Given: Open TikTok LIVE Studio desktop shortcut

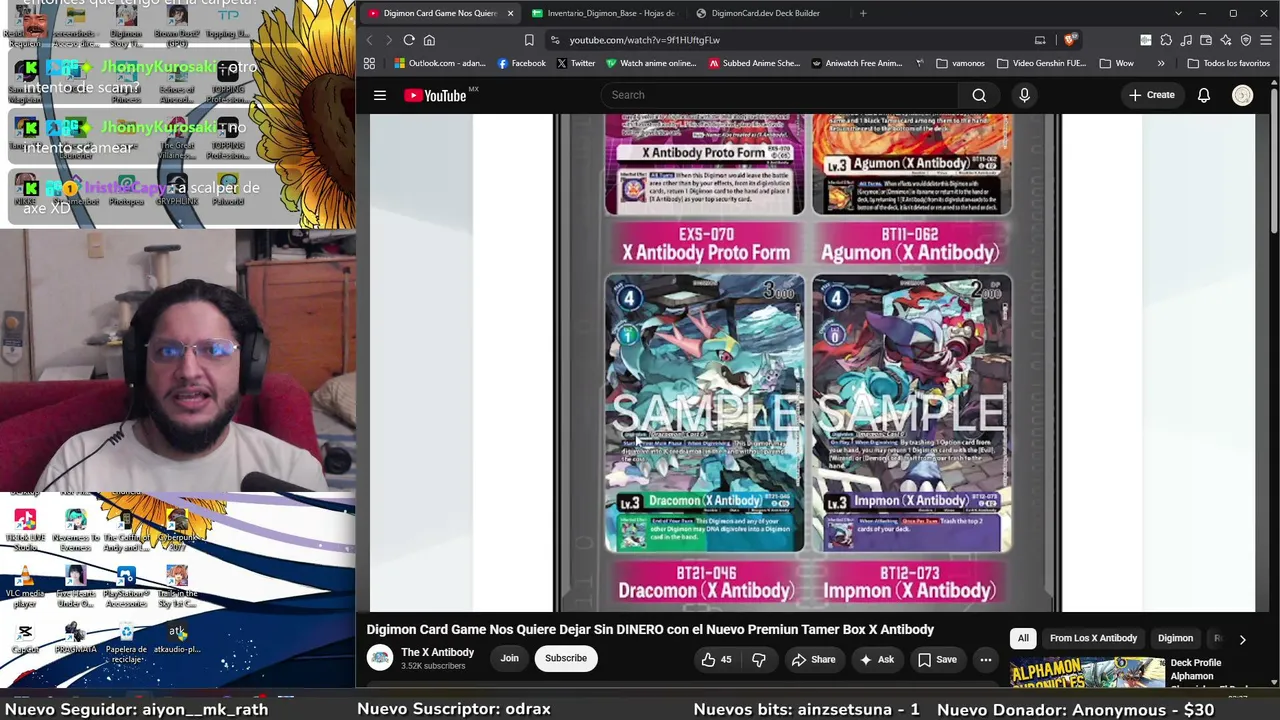Looking at the screenshot, I should pos(25,530).
